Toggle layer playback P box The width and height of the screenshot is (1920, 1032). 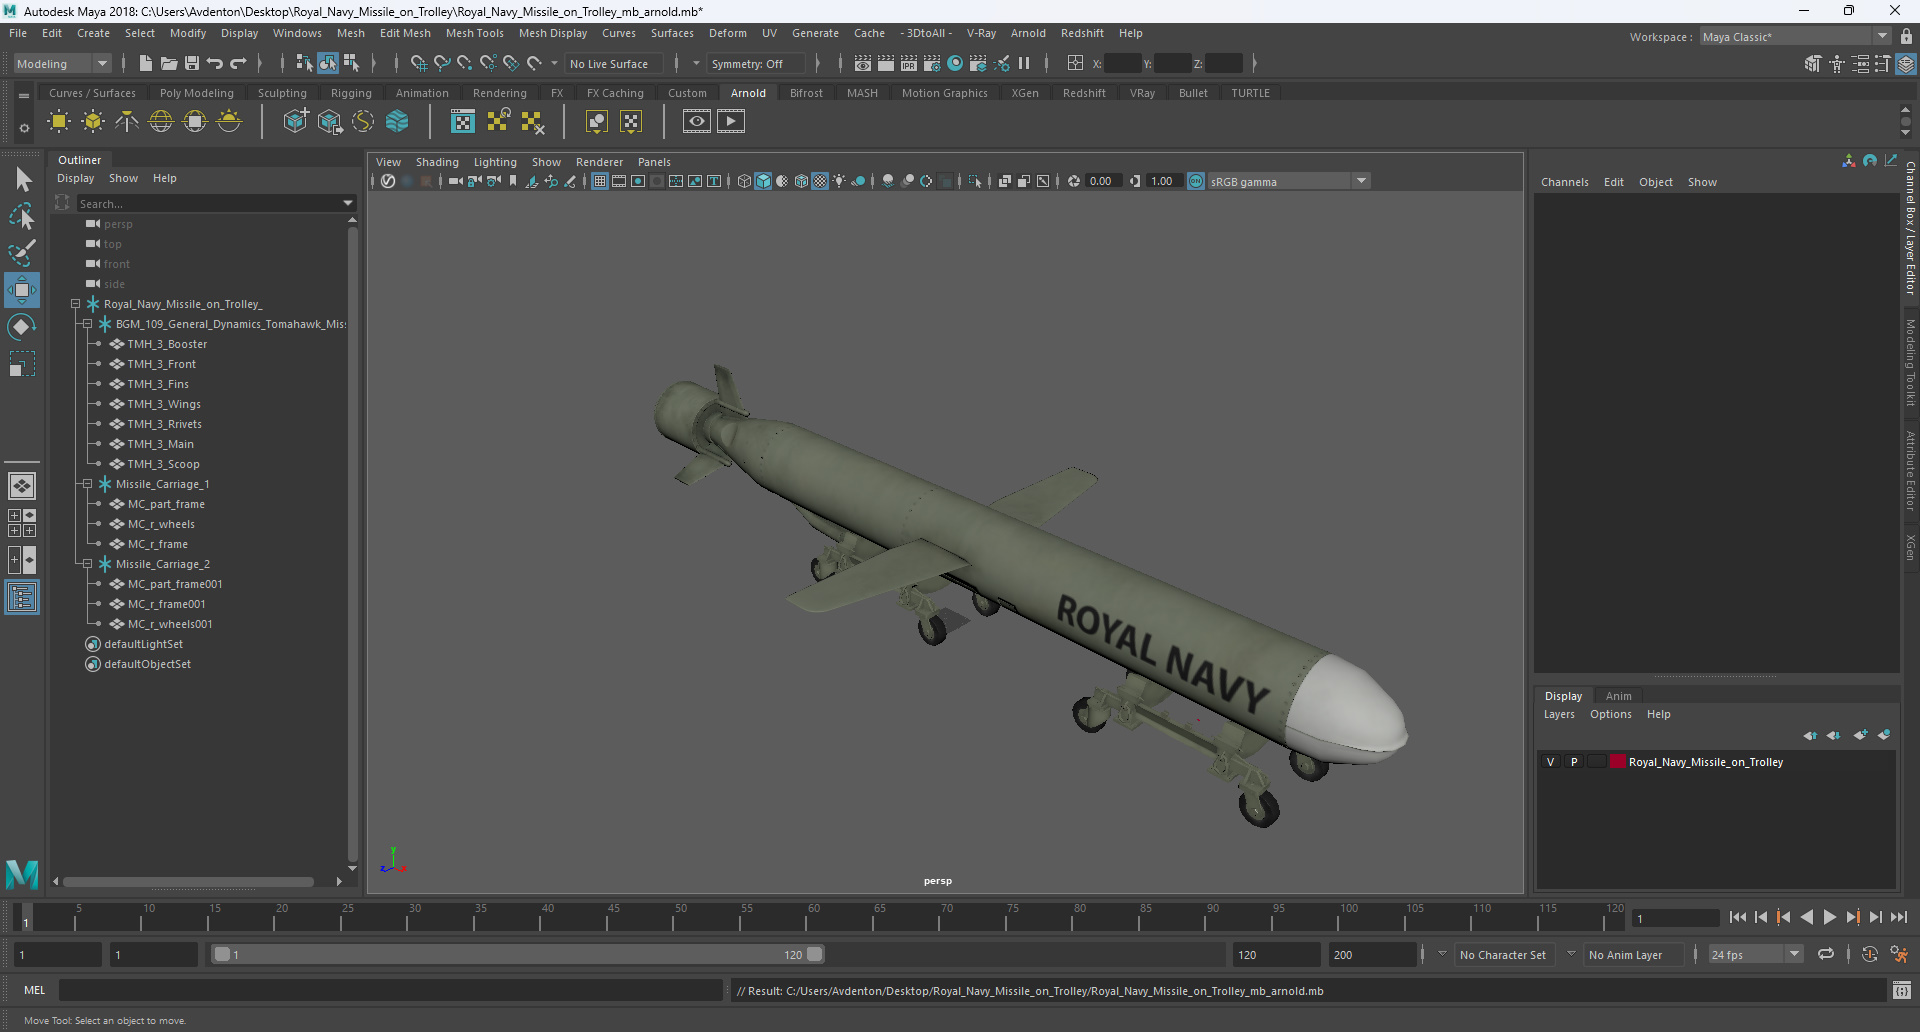click(x=1574, y=762)
